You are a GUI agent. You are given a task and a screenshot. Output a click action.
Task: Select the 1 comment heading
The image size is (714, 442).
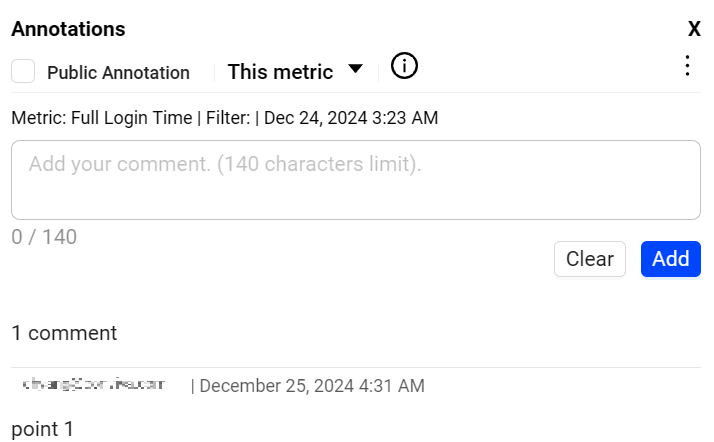[64, 333]
